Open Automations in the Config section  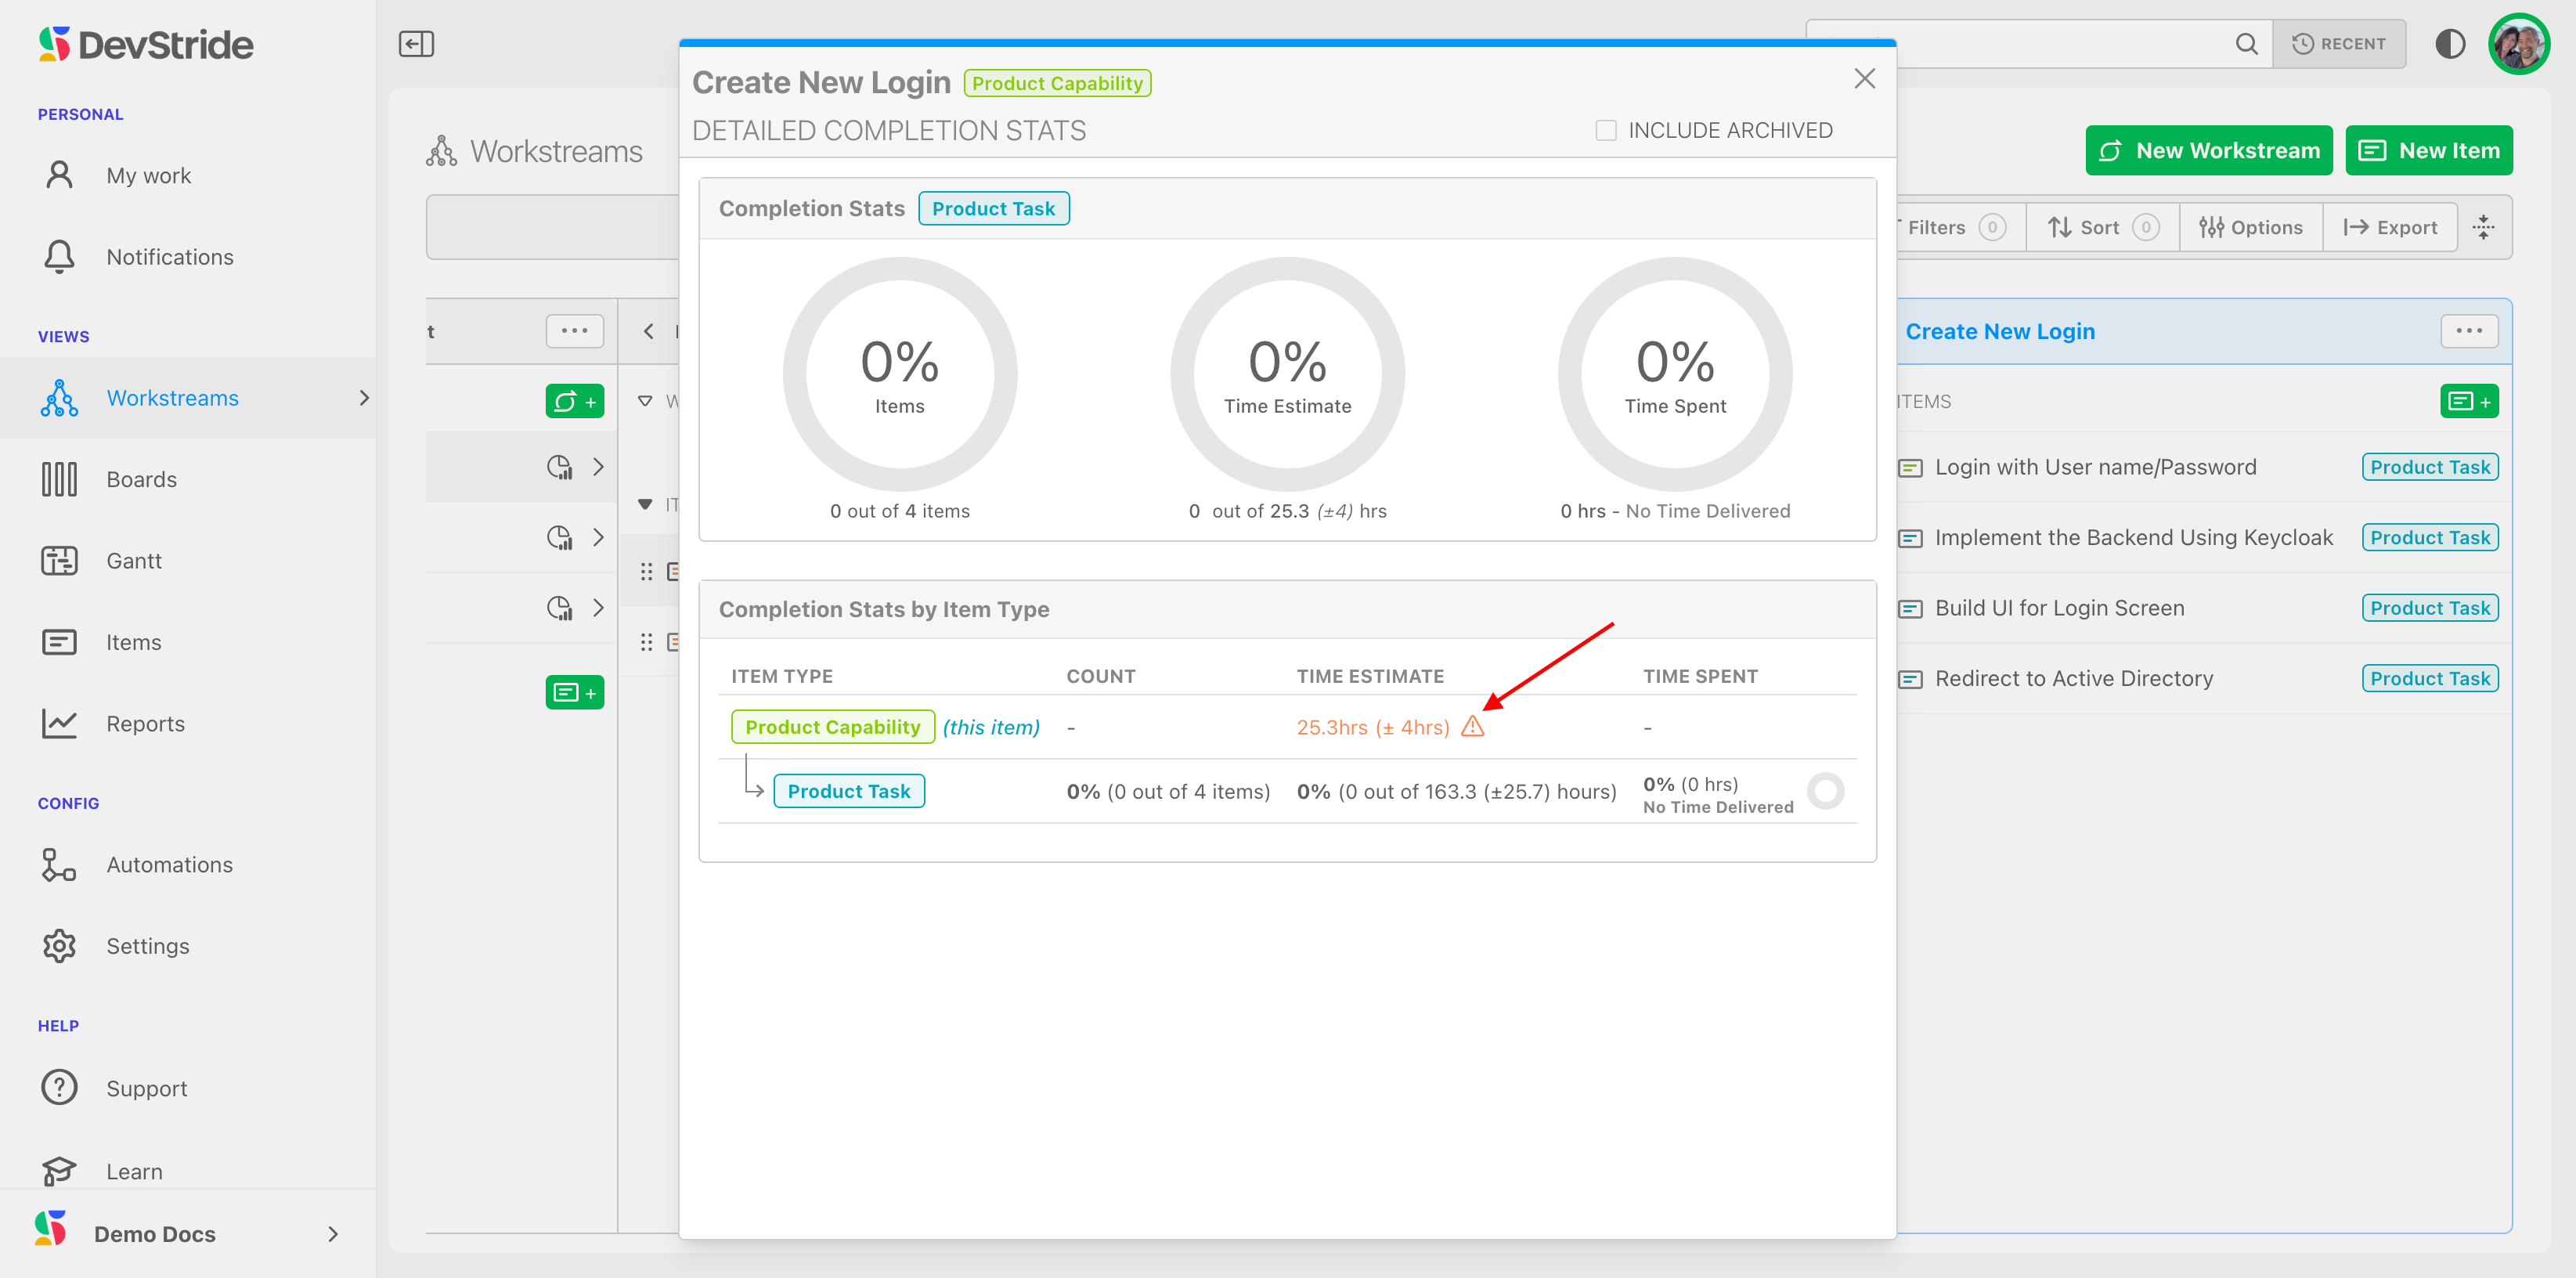(169, 865)
